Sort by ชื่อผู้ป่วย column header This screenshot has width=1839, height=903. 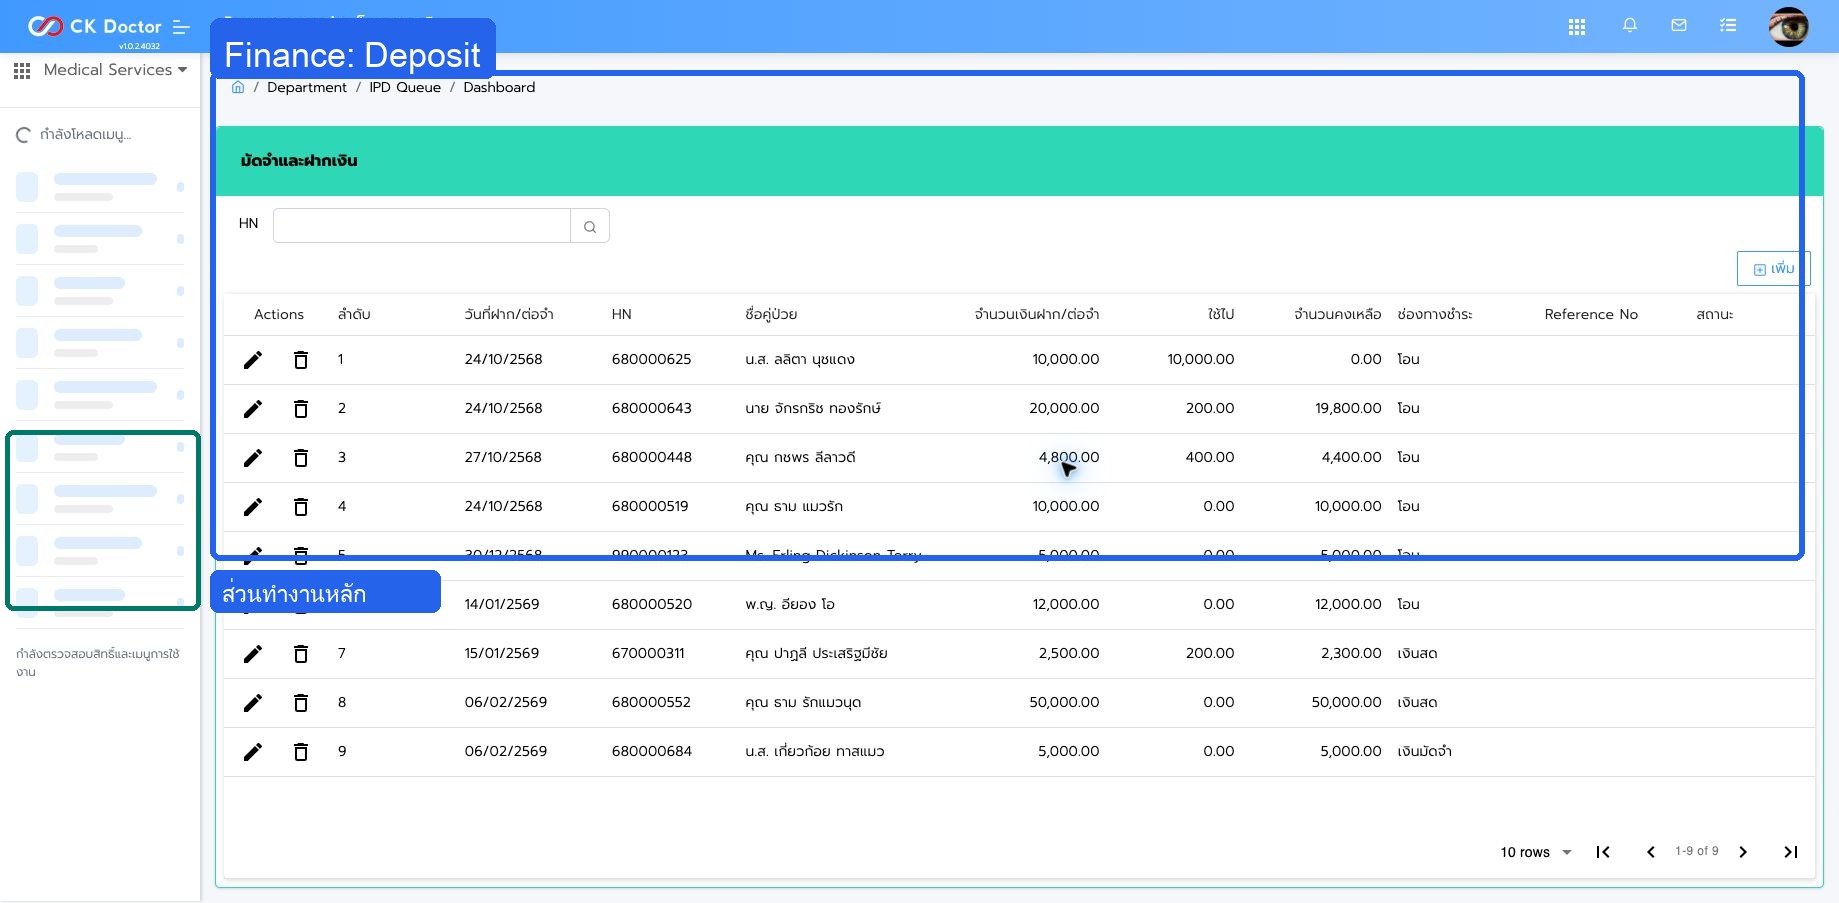coord(771,314)
